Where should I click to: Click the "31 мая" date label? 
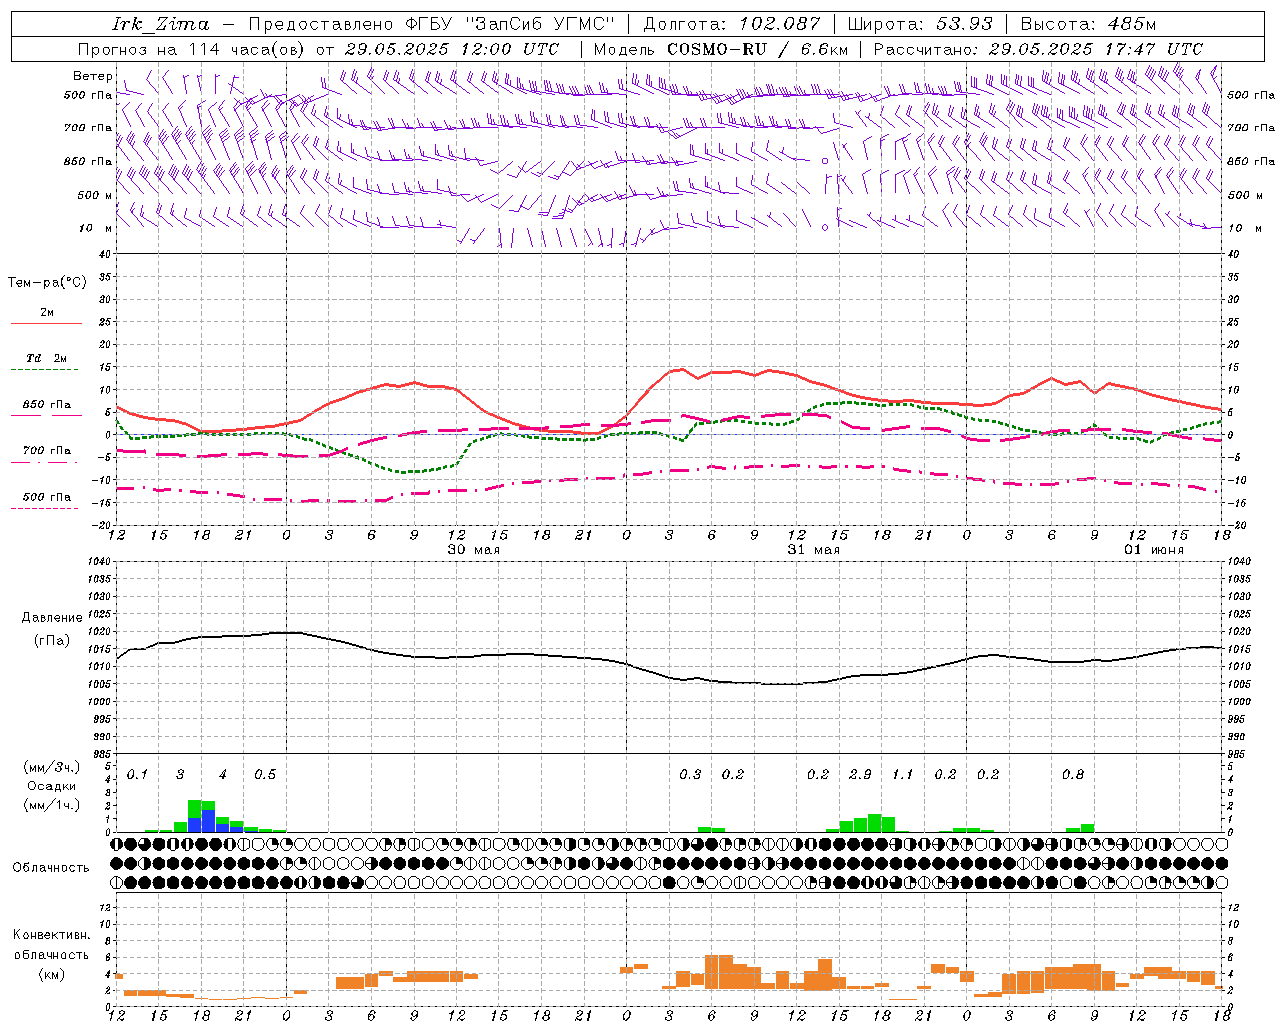pyautogui.click(x=813, y=549)
